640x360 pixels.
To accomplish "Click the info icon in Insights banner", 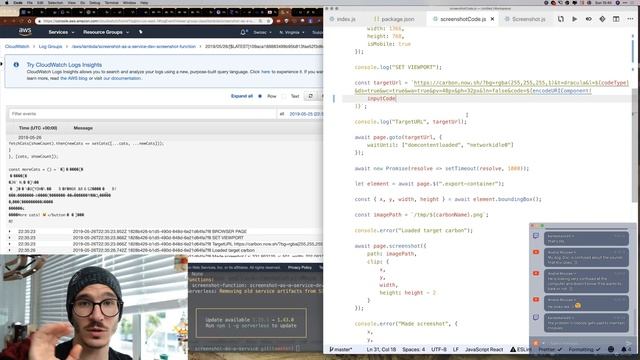I will point(16,64).
